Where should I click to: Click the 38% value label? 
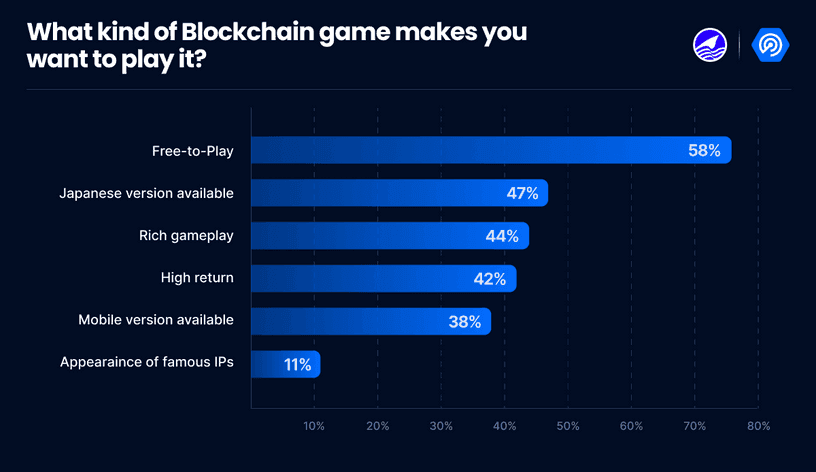(x=465, y=322)
